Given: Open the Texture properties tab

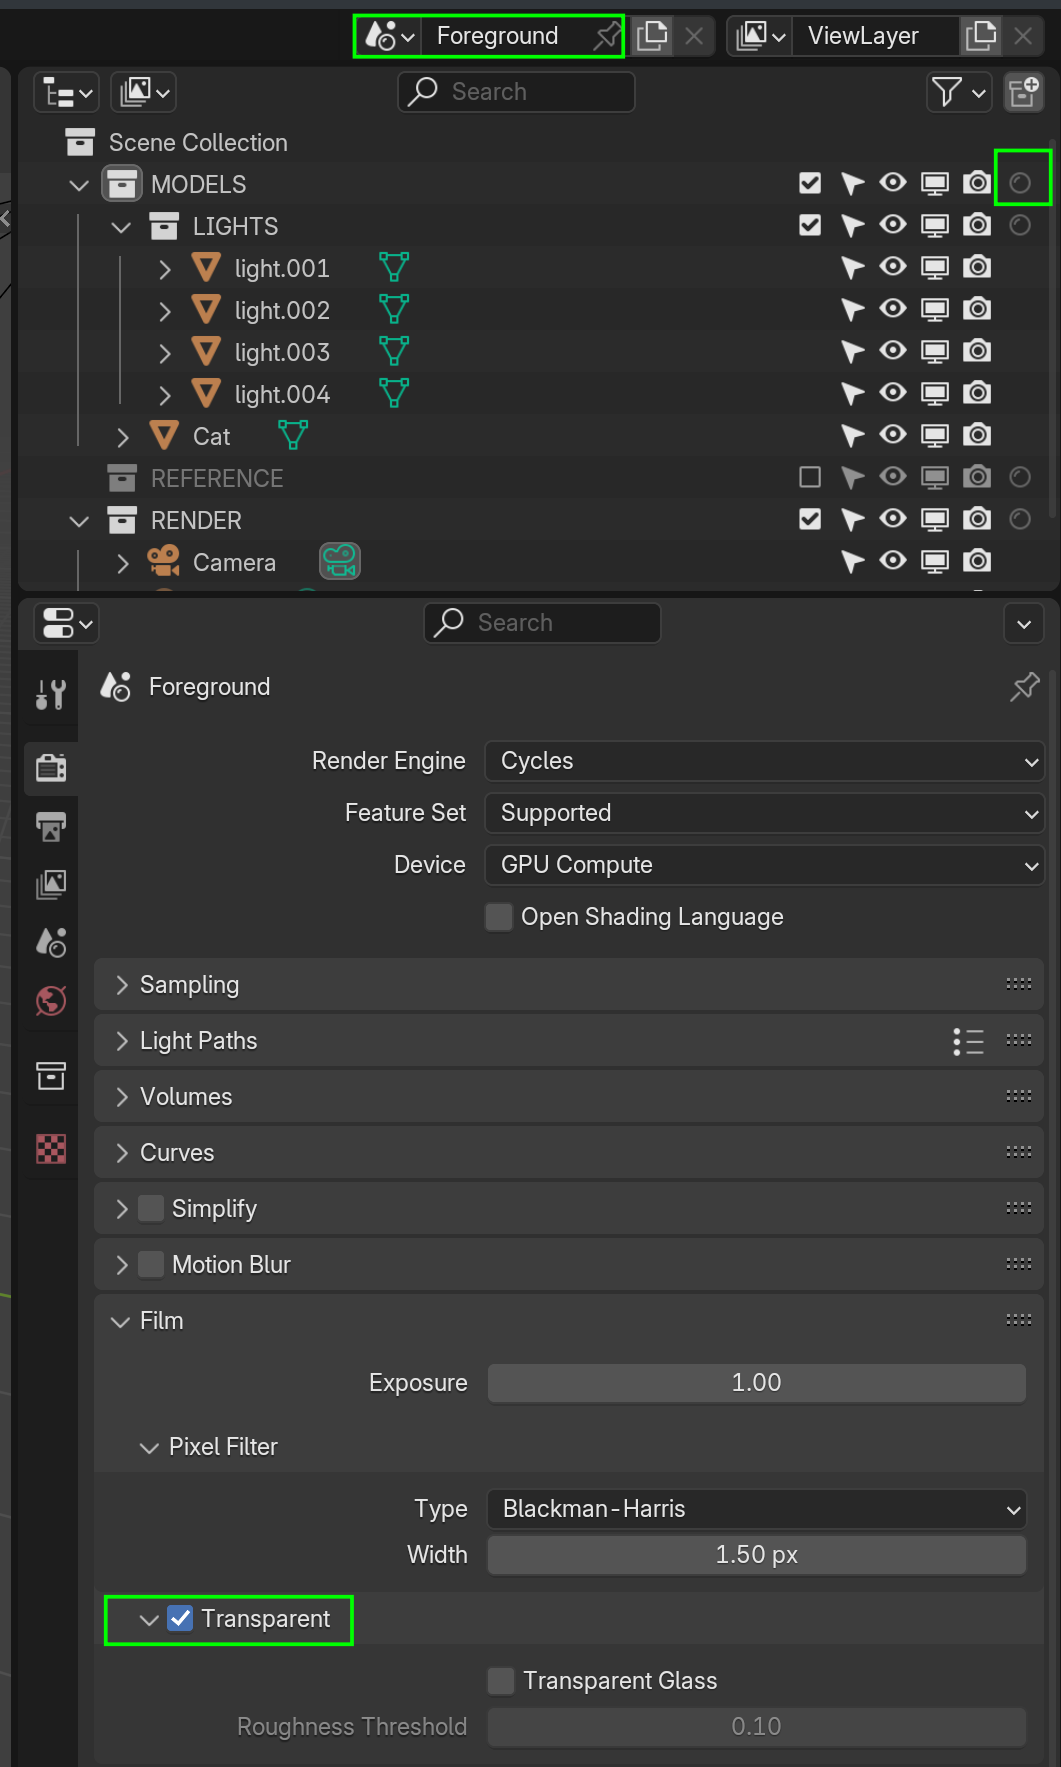Looking at the screenshot, I should [51, 1149].
